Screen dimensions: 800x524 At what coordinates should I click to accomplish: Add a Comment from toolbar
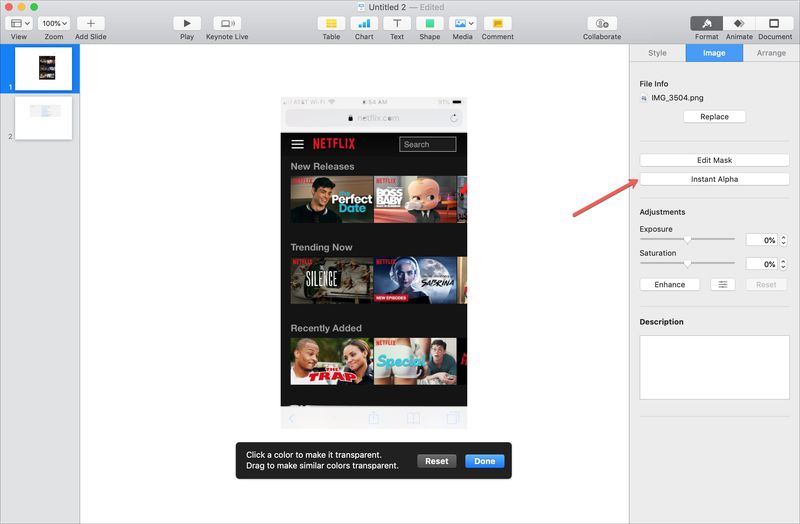coord(497,23)
